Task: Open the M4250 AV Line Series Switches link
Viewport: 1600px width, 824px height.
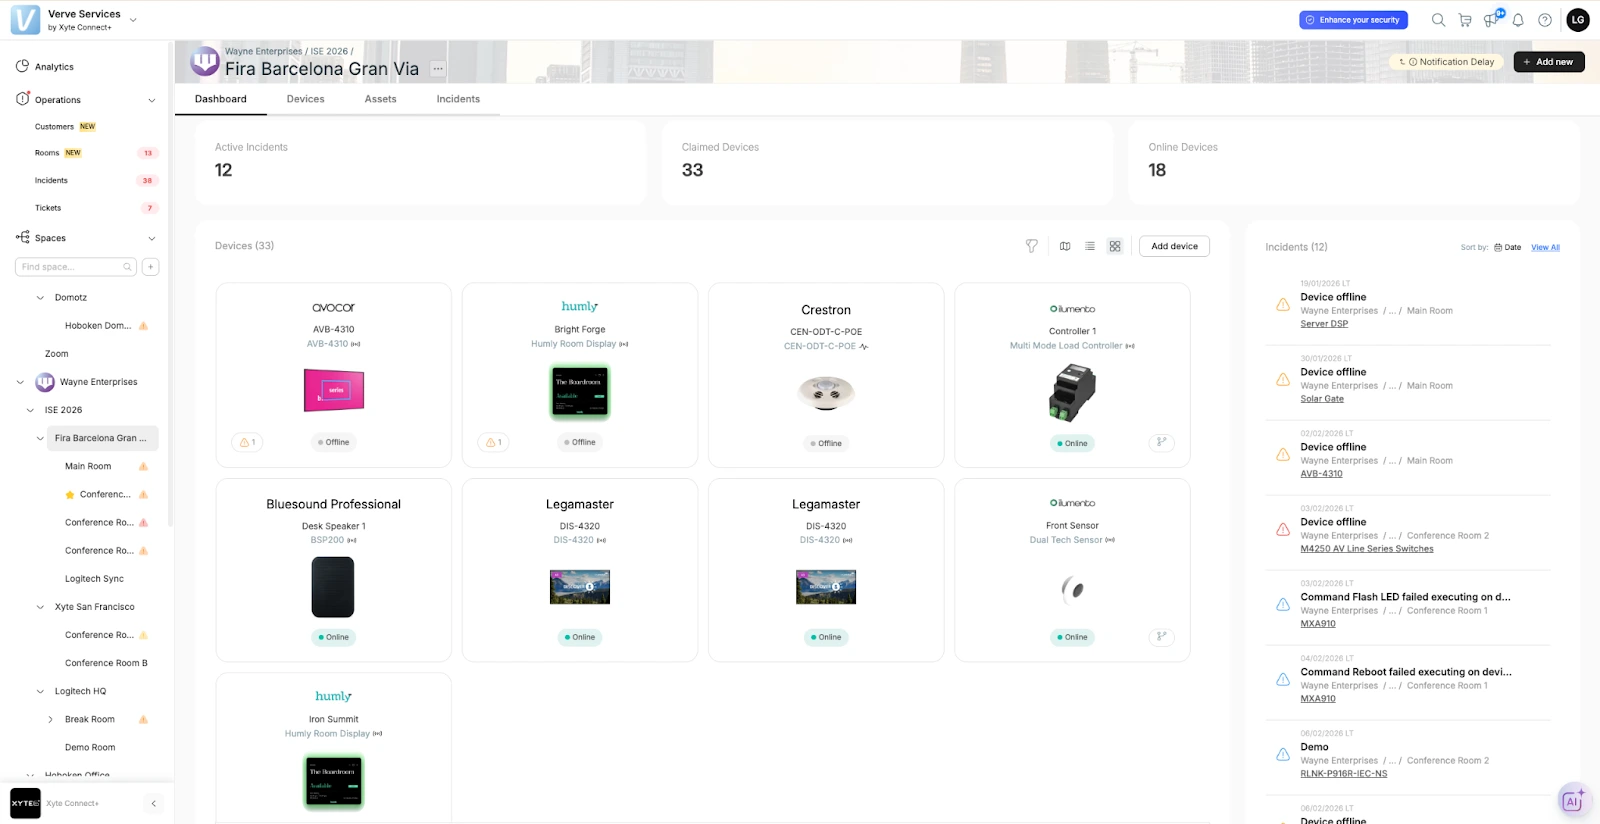Action: point(1366,549)
